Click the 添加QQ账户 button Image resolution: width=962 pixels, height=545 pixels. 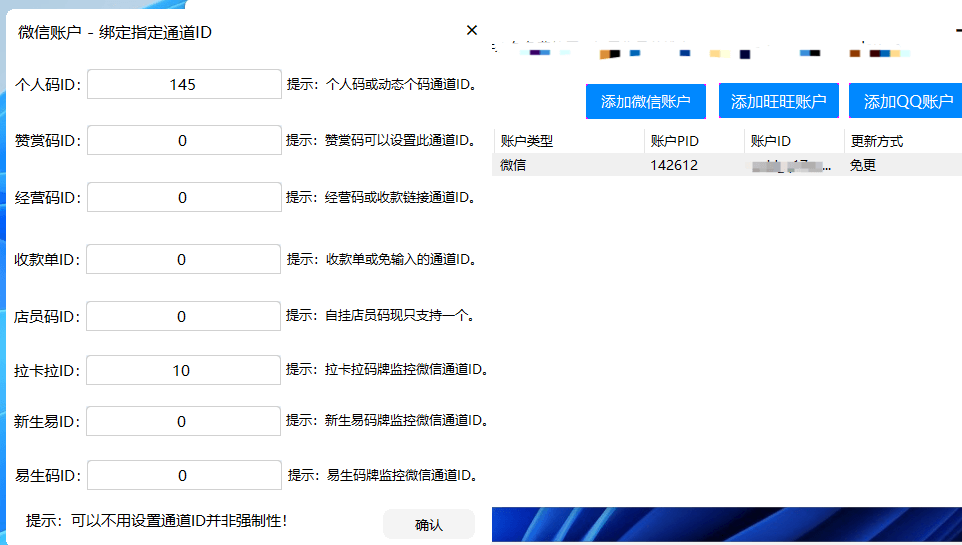tap(906, 102)
